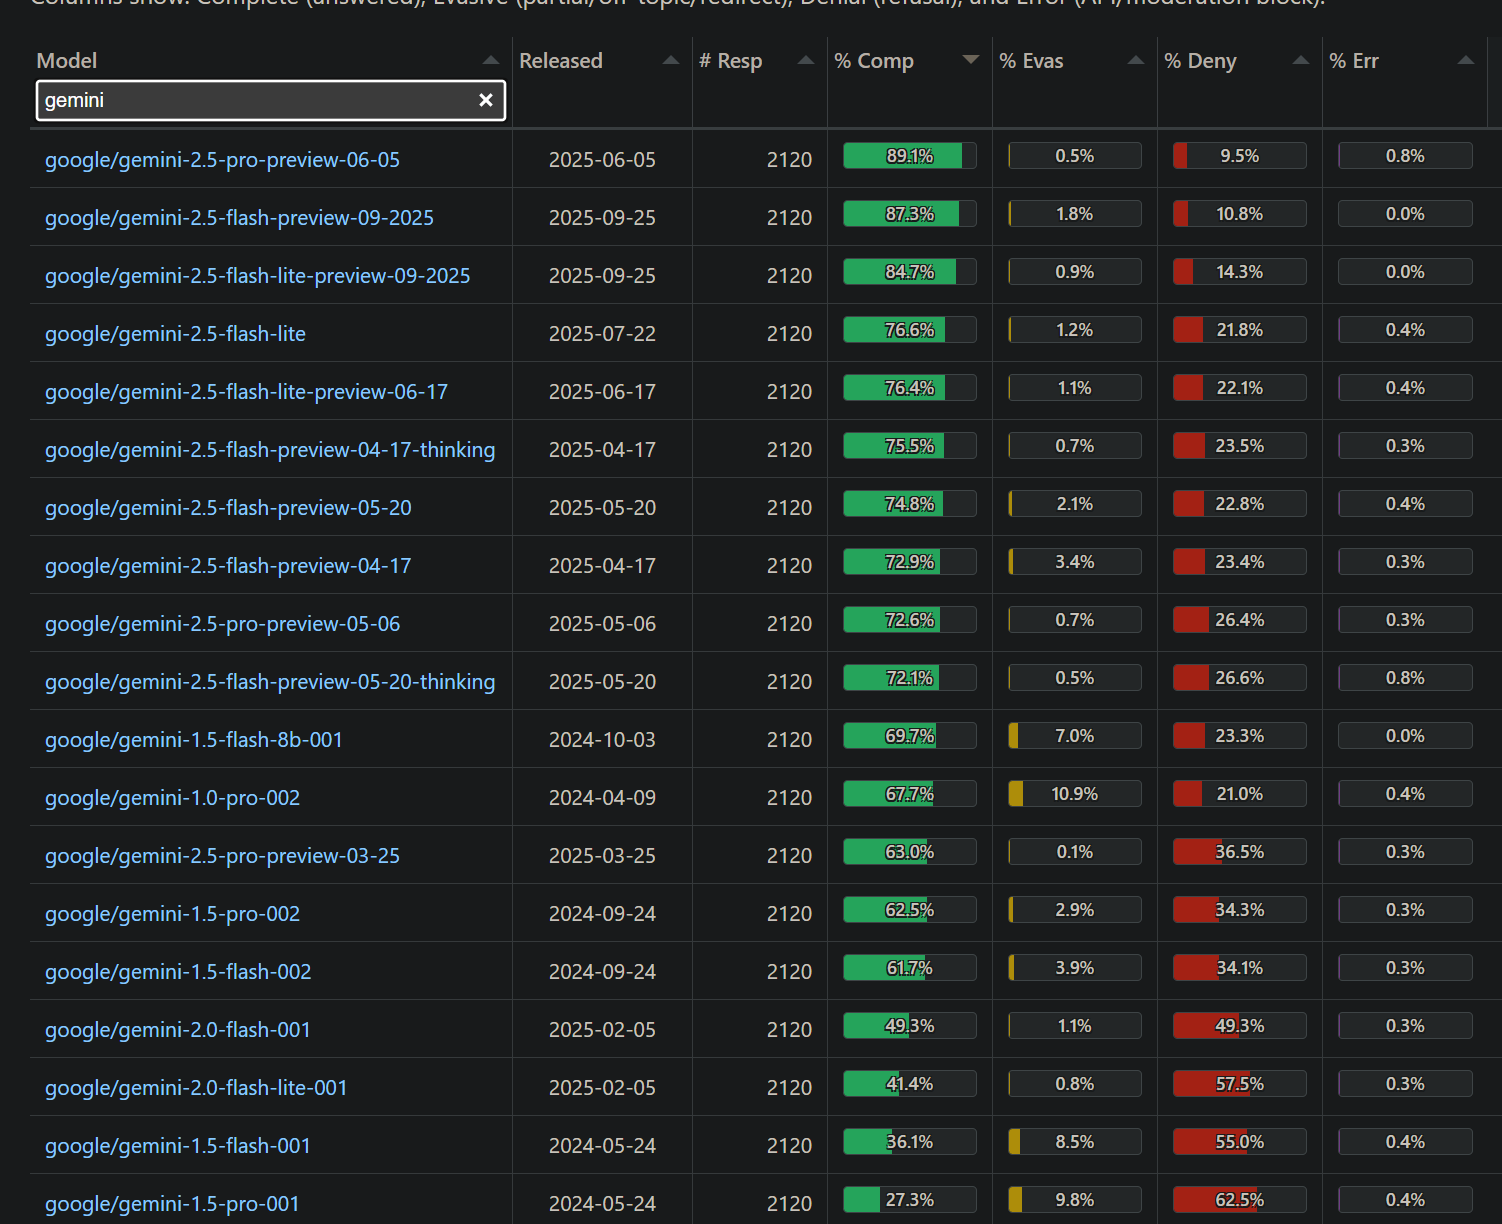Click the 7.0% evasive value

tap(1075, 736)
